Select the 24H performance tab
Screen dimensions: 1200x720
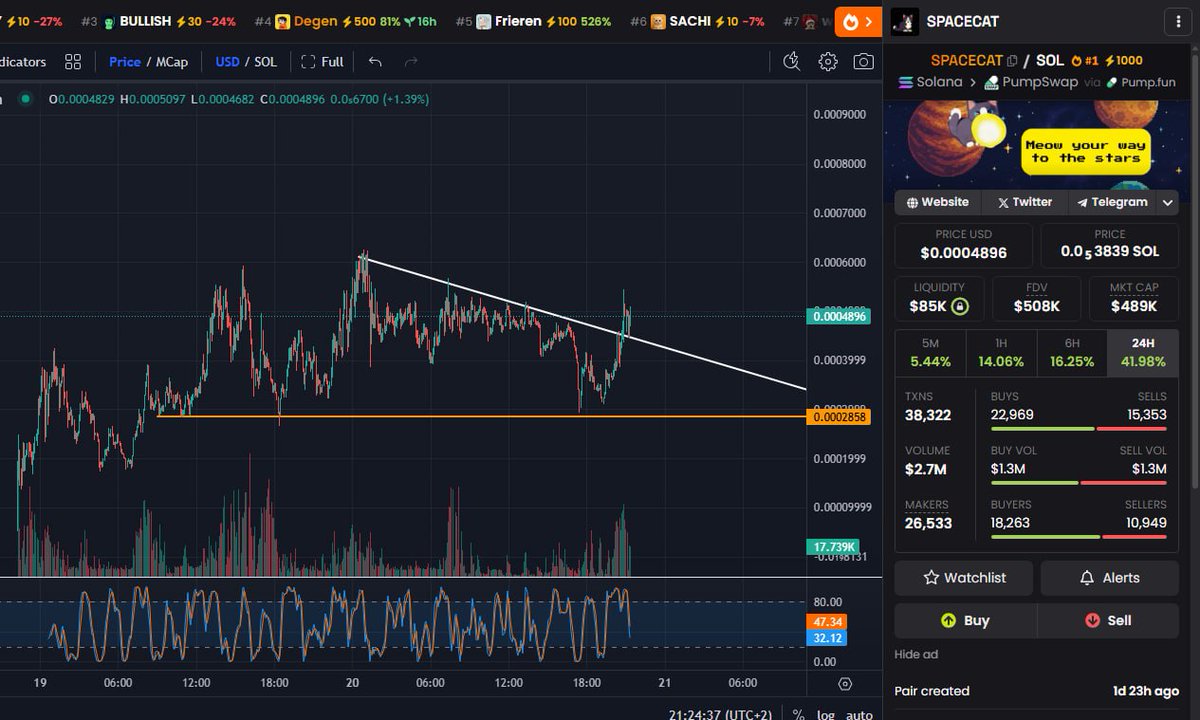(x=1143, y=353)
